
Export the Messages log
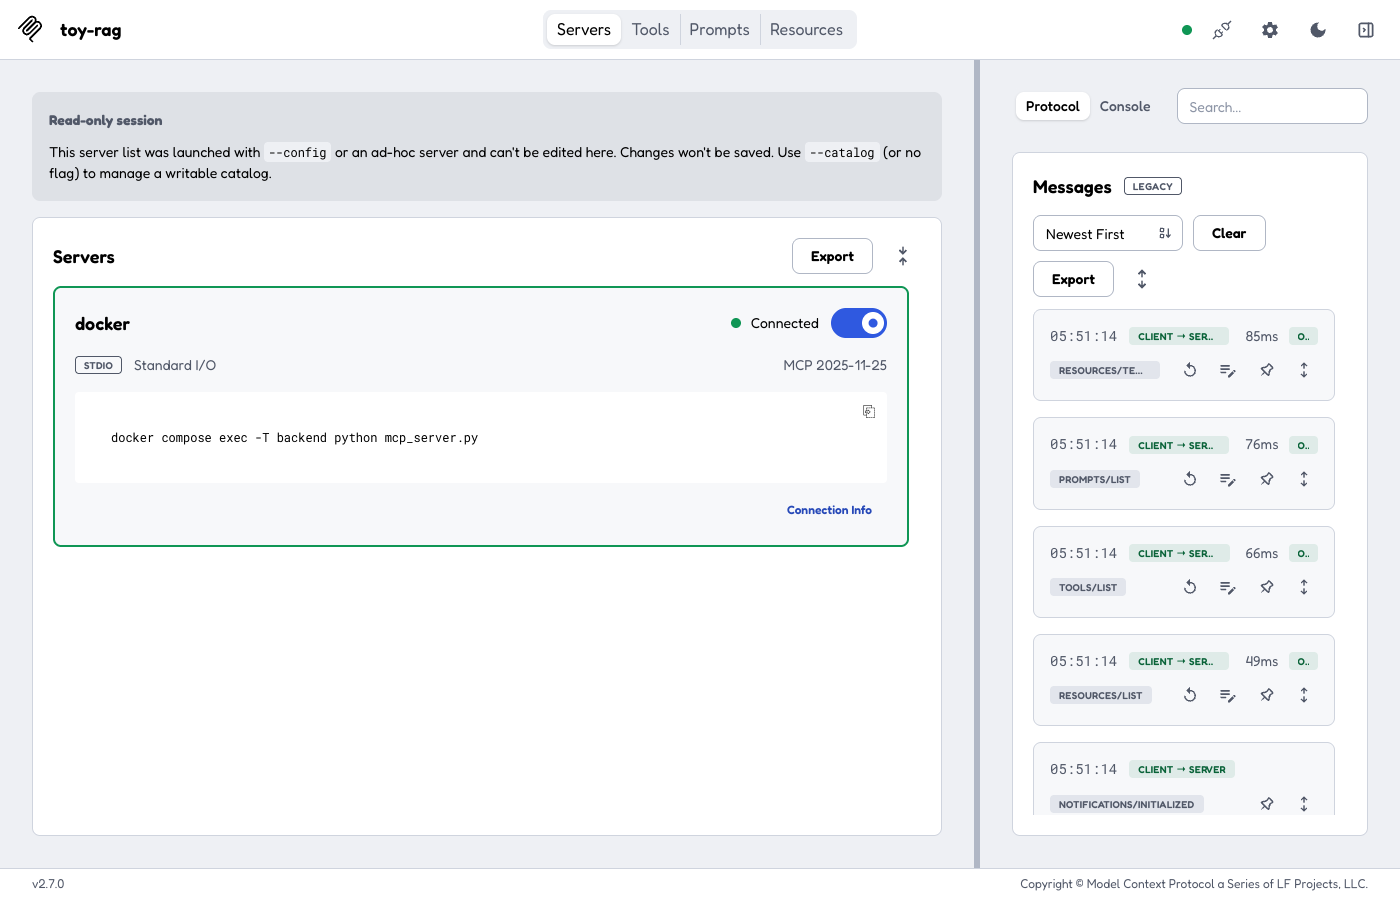[x=1073, y=279]
